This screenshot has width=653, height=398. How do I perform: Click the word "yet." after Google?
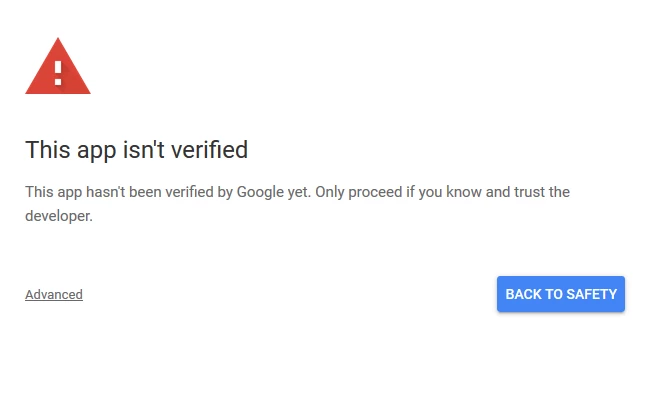click(299, 193)
